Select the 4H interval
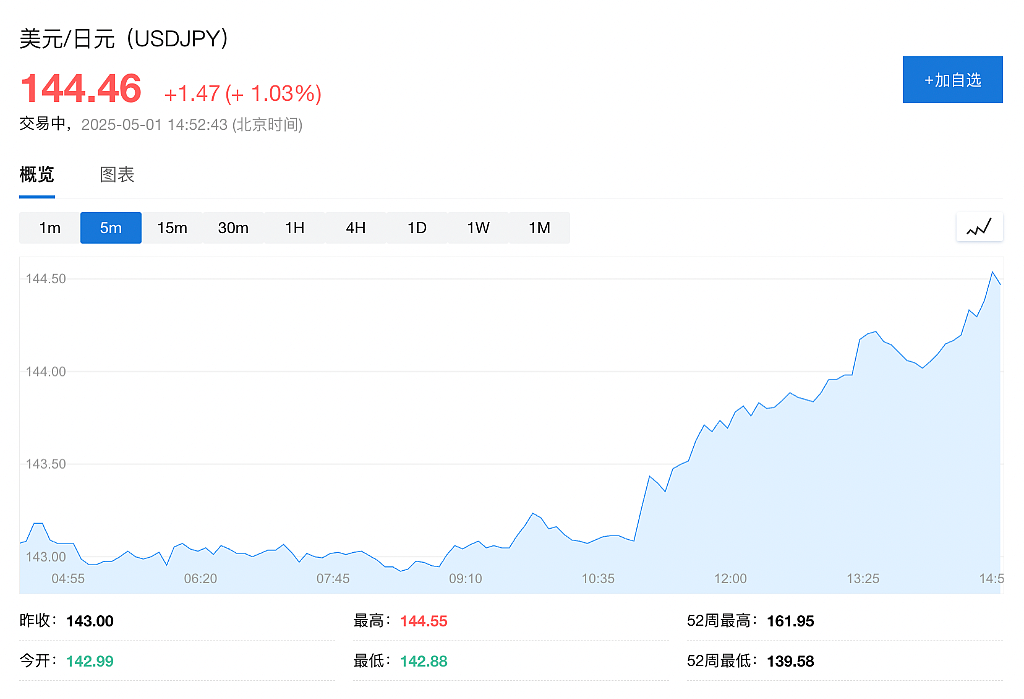 [x=356, y=227]
